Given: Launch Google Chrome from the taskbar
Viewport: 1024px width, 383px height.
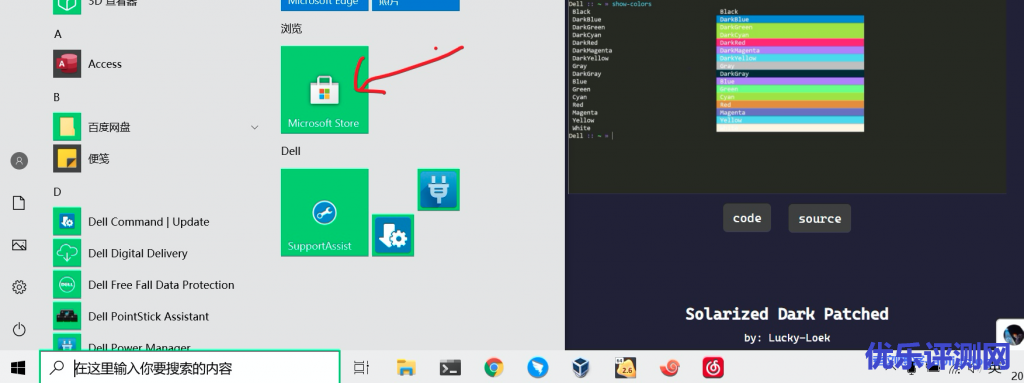Looking at the screenshot, I should 494,368.
